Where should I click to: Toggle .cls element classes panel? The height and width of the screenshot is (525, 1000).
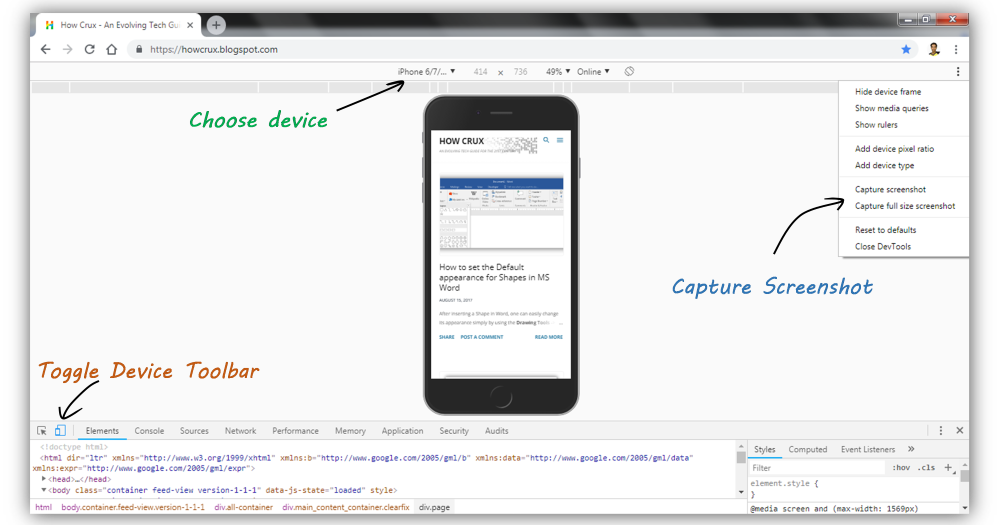coord(926,468)
